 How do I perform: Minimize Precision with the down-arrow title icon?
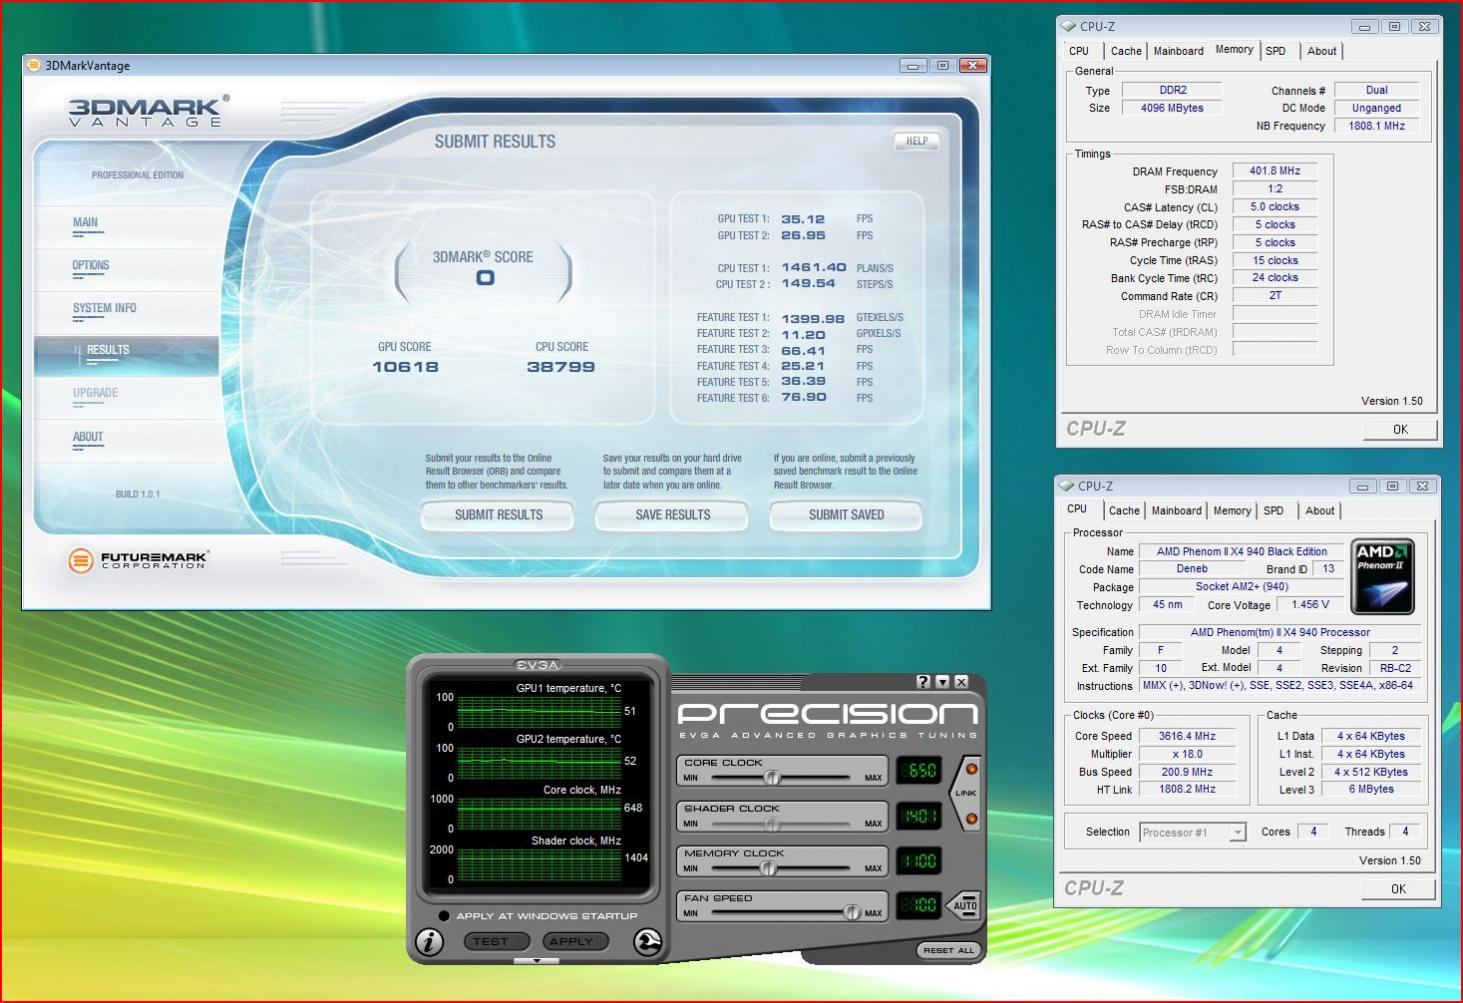(x=942, y=681)
